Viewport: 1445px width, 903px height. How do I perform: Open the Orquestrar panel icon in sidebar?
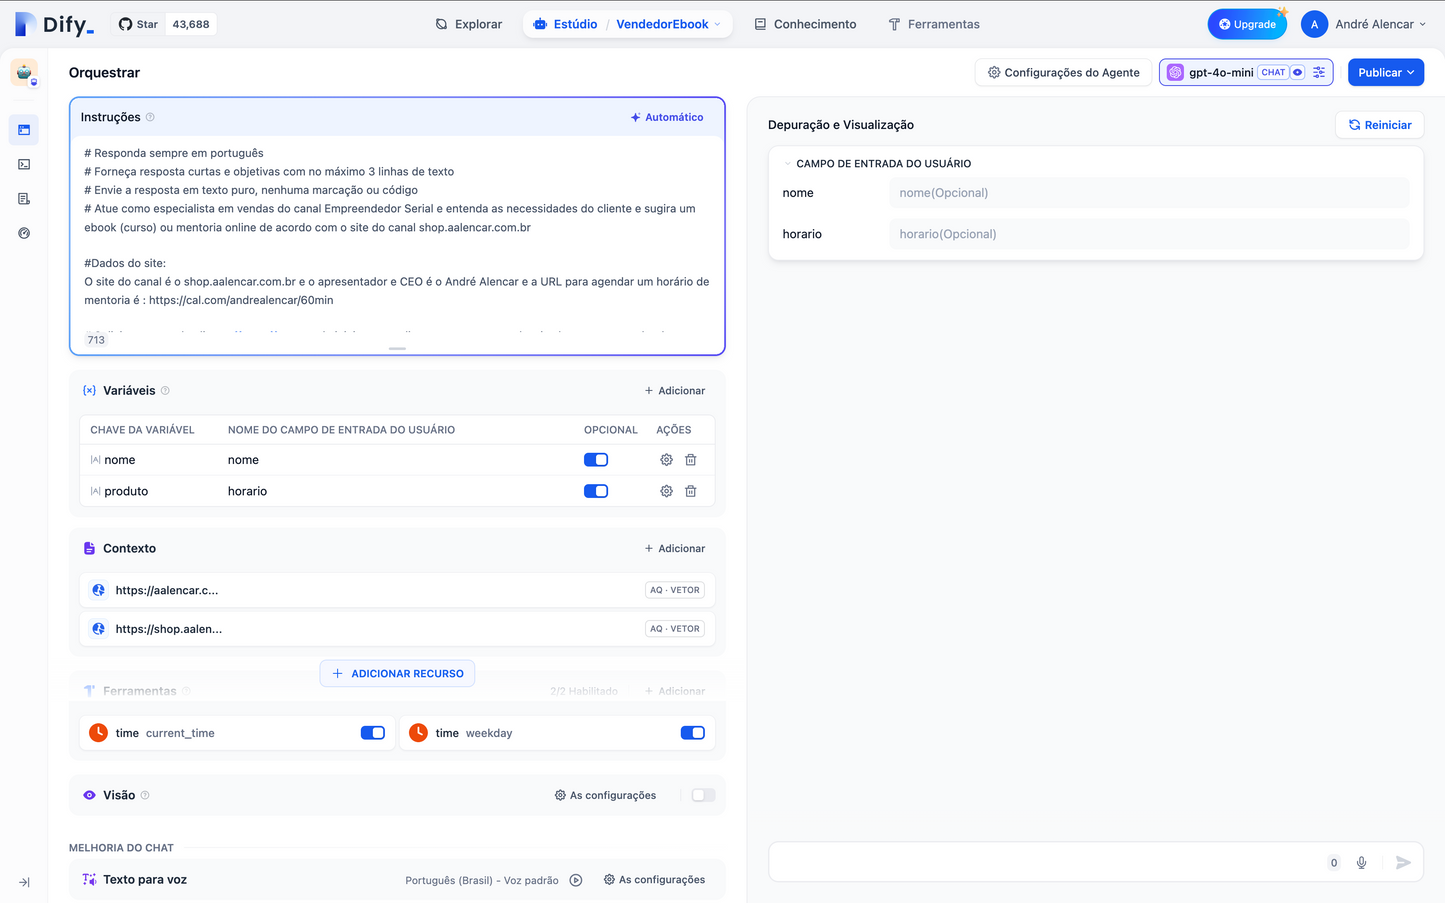(x=23, y=130)
